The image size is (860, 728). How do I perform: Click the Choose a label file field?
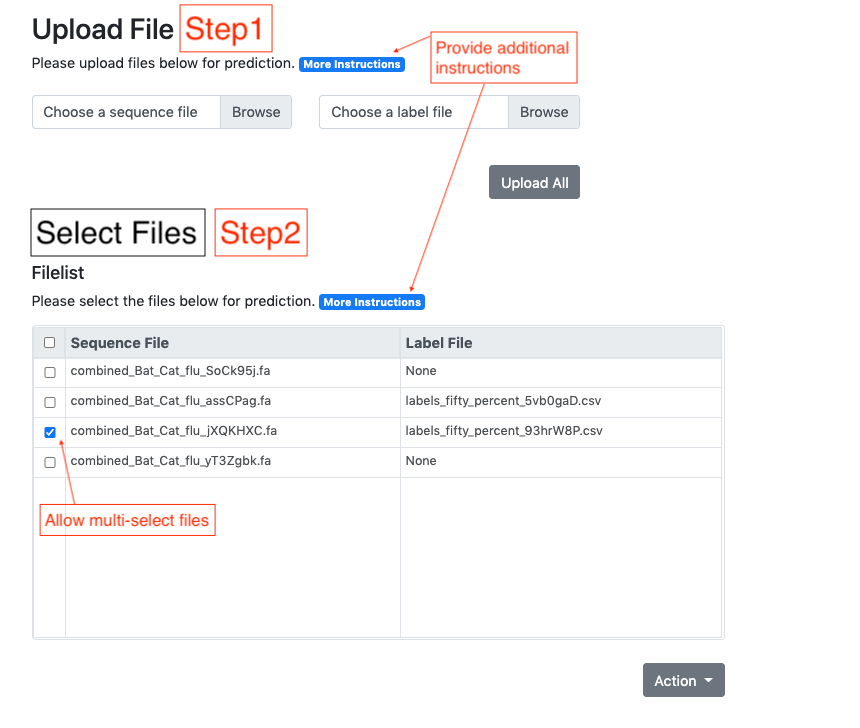(x=414, y=112)
